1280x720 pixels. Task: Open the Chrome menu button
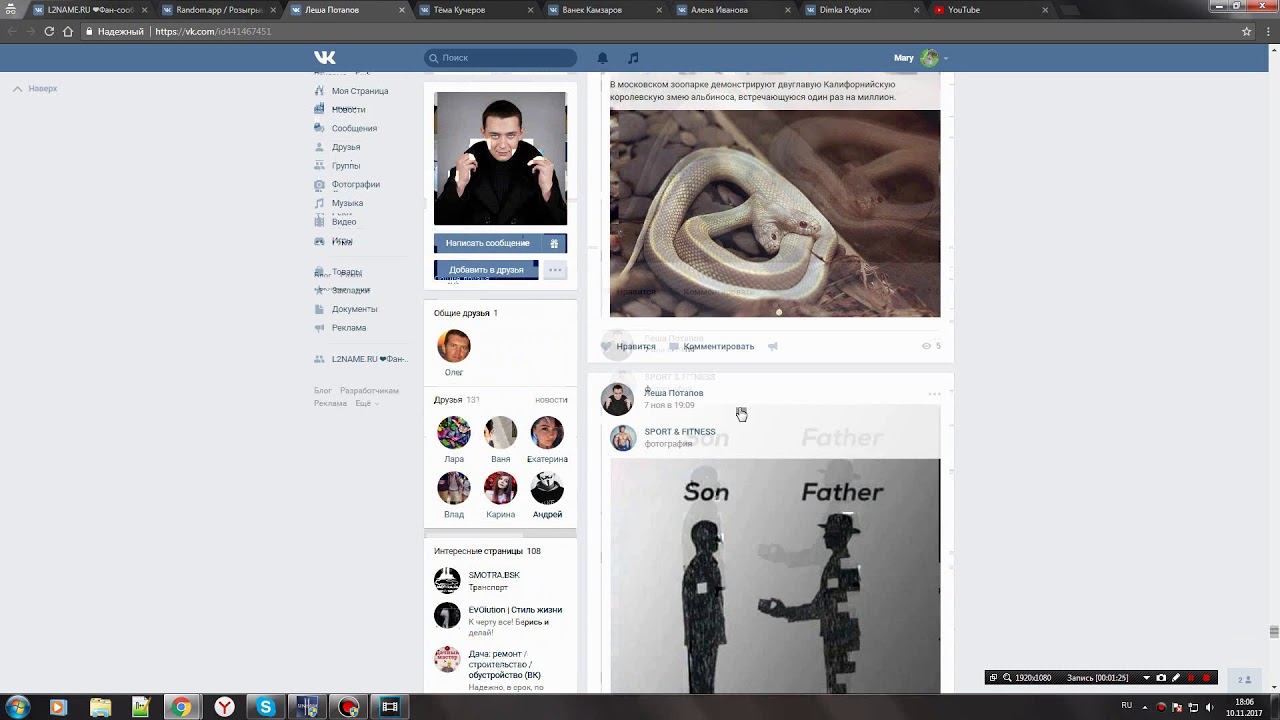[1268, 31]
